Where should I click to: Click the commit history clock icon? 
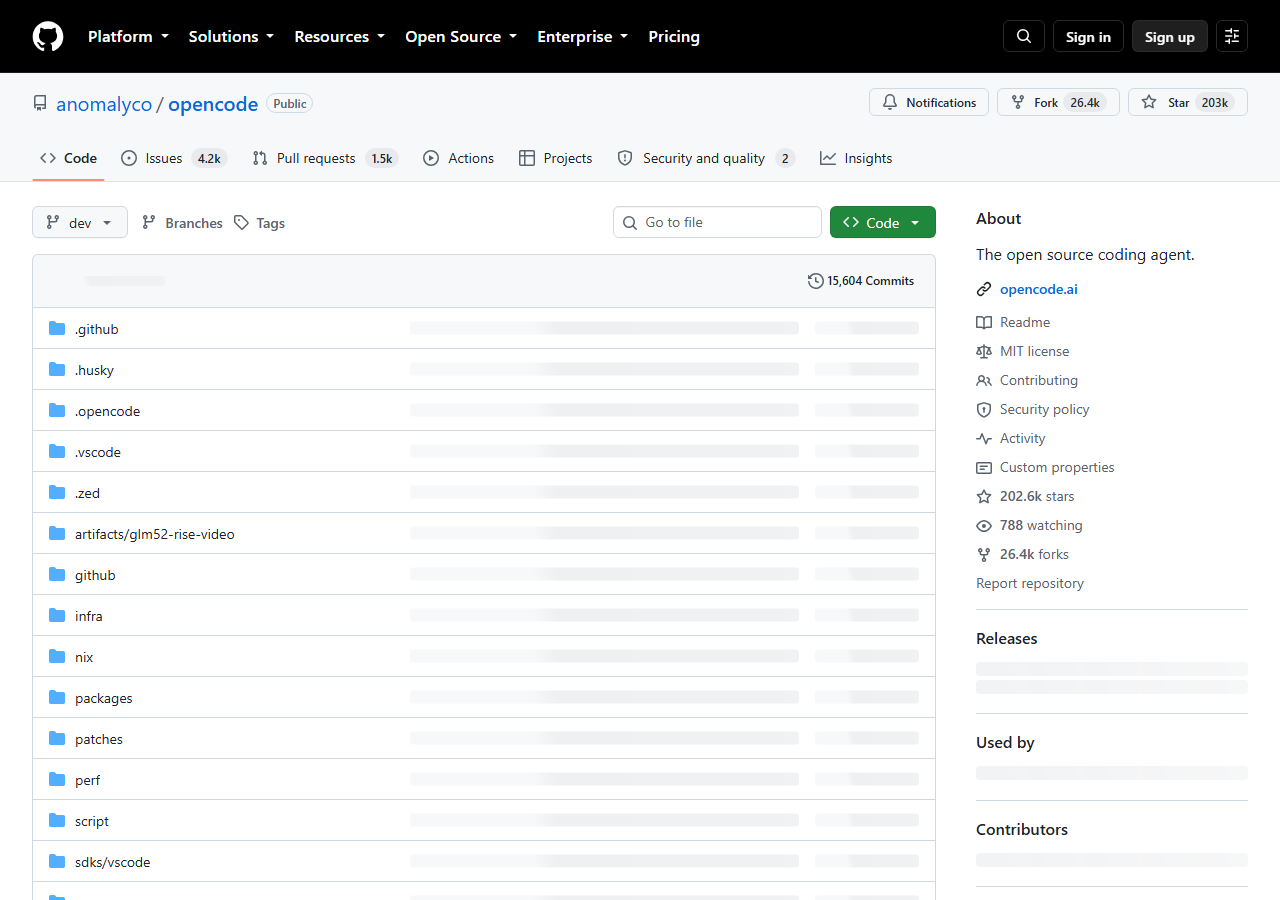[816, 281]
